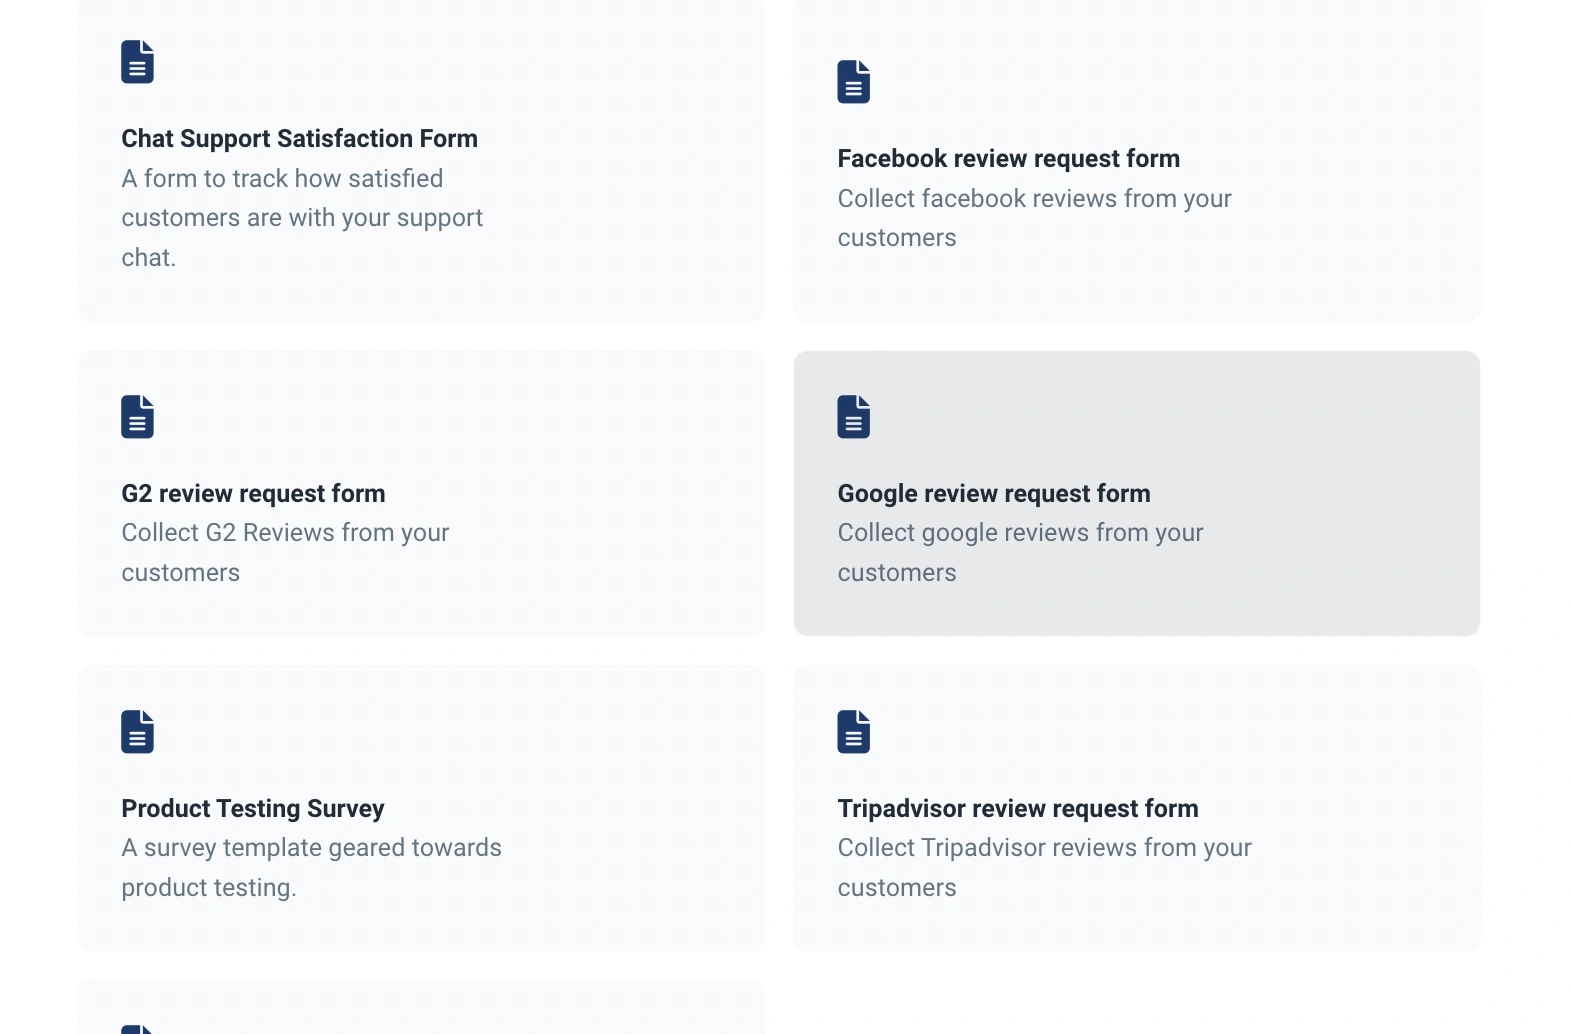Click 'Collect G2 Reviews from your customers' text
This screenshot has height=1034, width=1570.
coord(285,553)
